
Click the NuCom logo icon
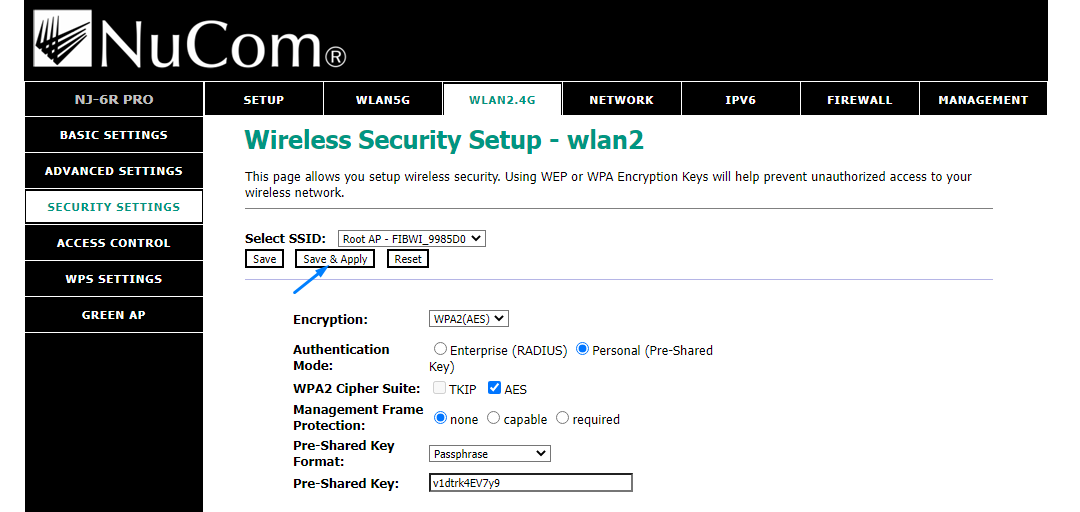(62, 39)
